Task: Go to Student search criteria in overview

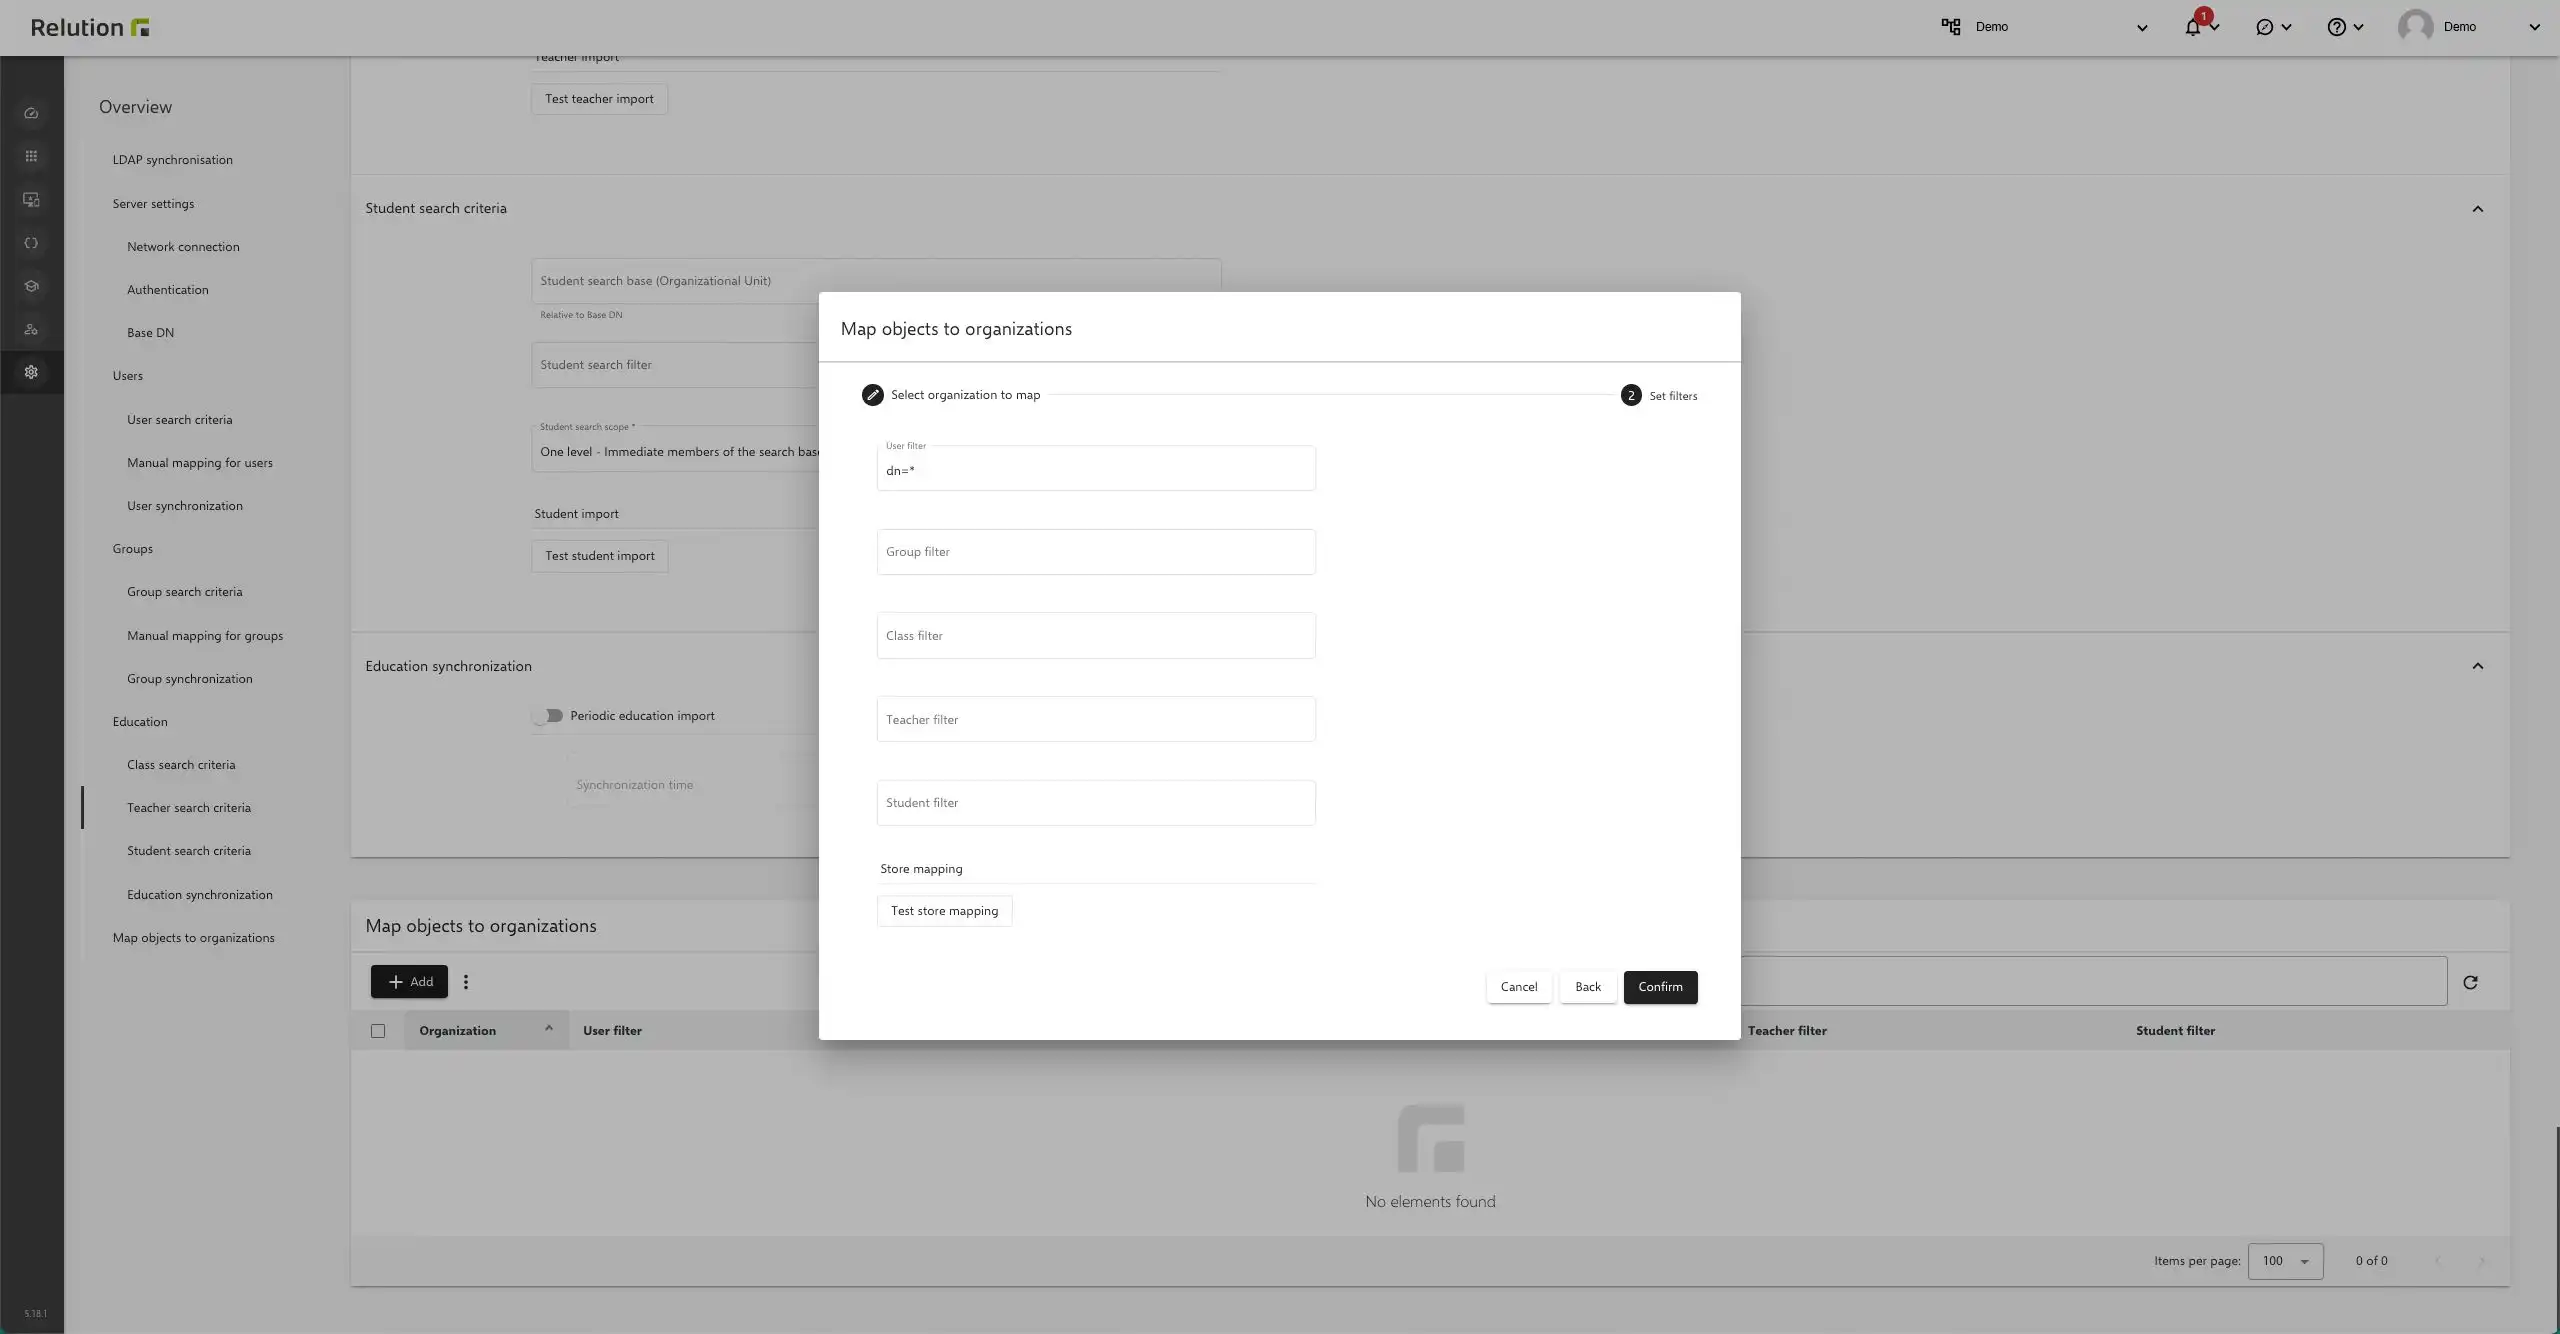Action: (189, 851)
